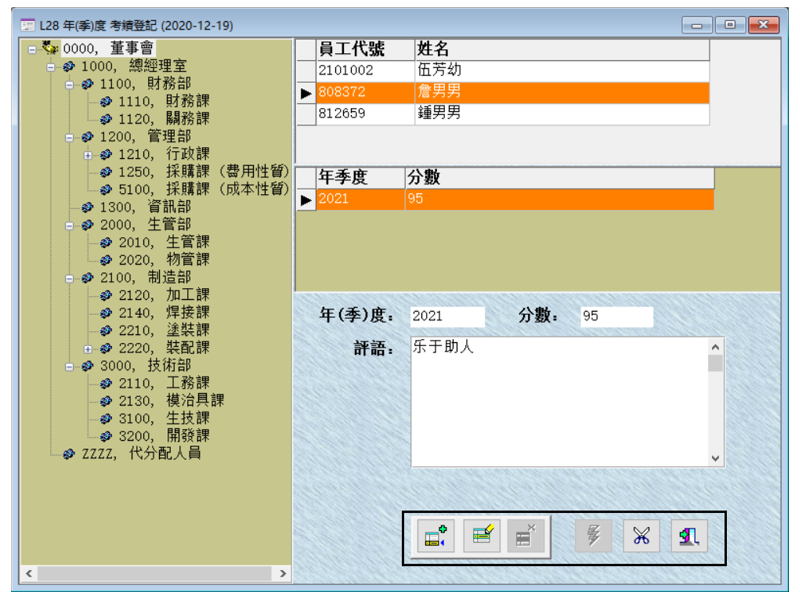The width and height of the screenshot is (800, 599).
Task: Click the window title bar form icon
Action: [28, 24]
